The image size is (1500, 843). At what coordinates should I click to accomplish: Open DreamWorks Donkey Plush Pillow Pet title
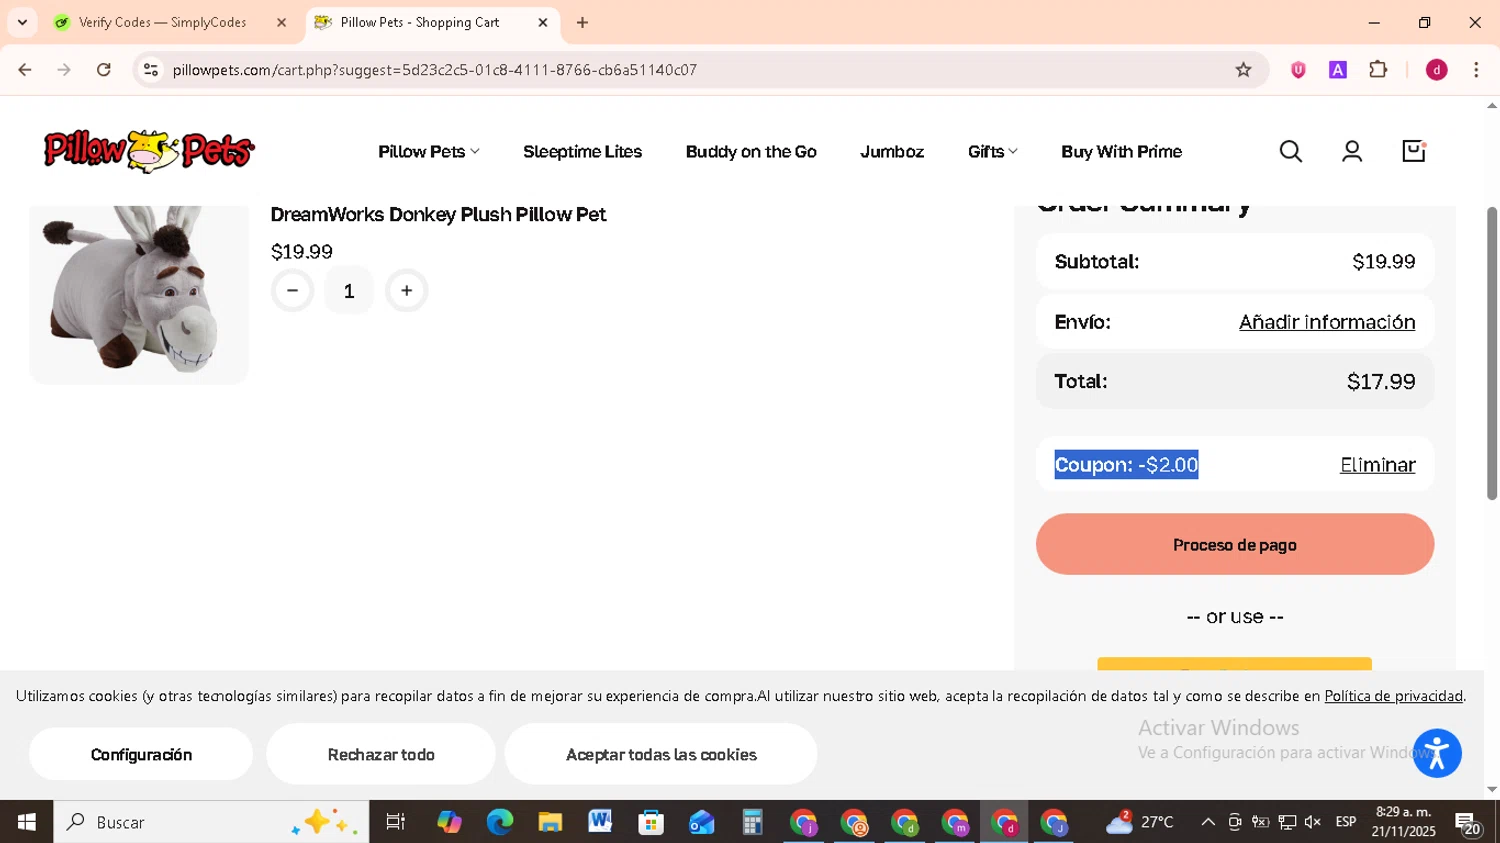438,215
